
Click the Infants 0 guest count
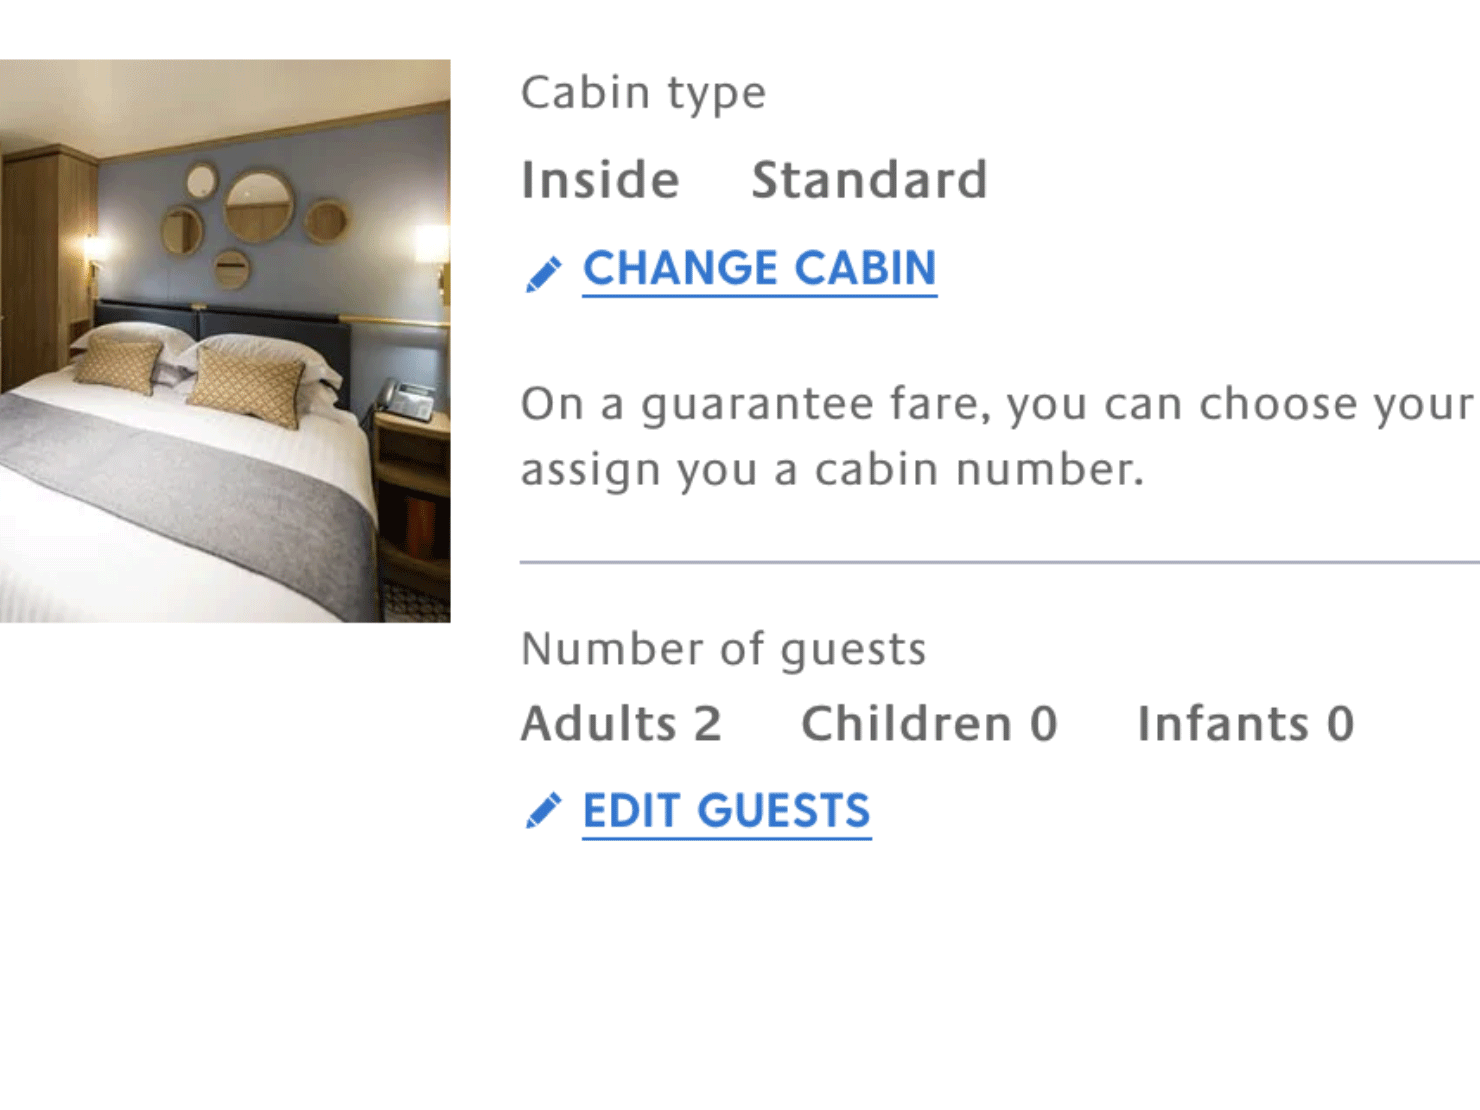click(1244, 724)
